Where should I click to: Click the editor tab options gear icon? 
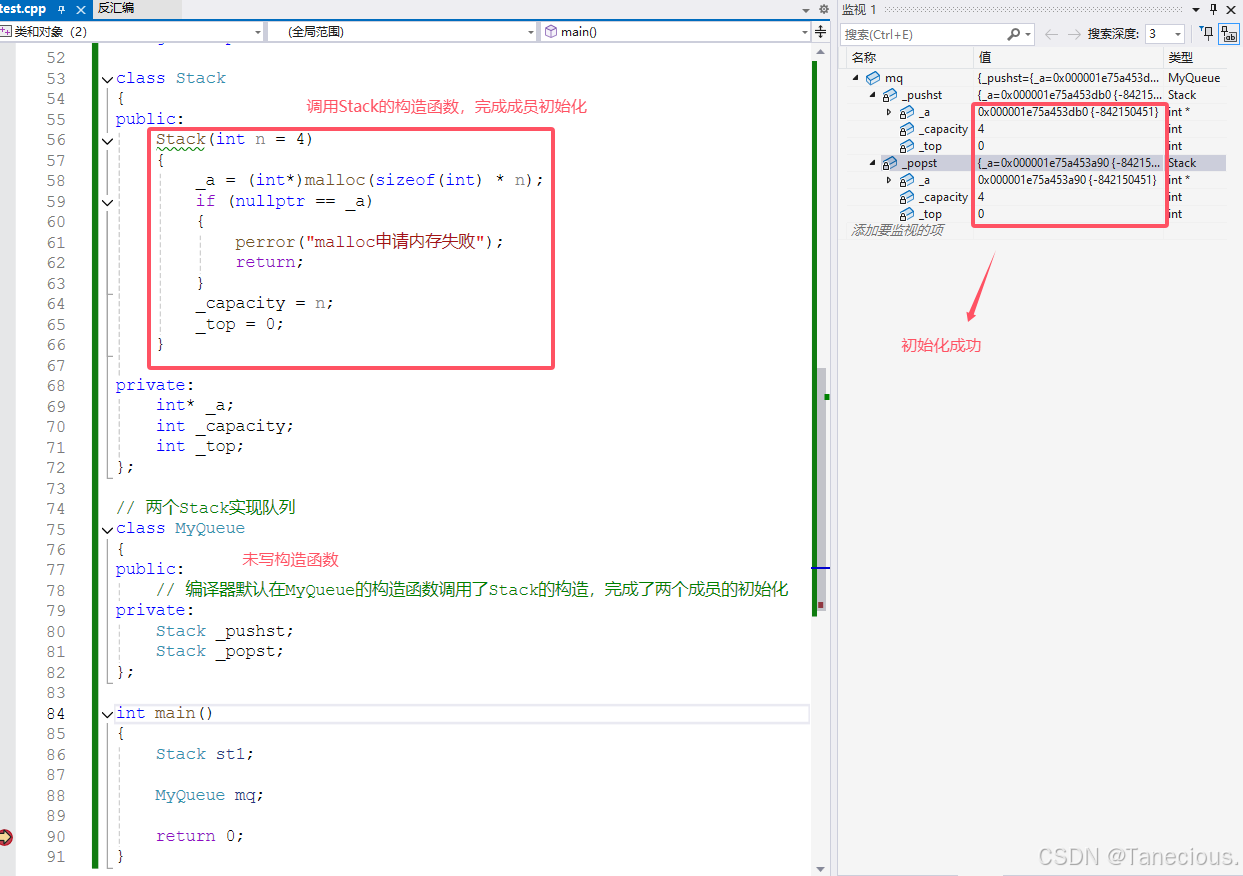[x=823, y=9]
